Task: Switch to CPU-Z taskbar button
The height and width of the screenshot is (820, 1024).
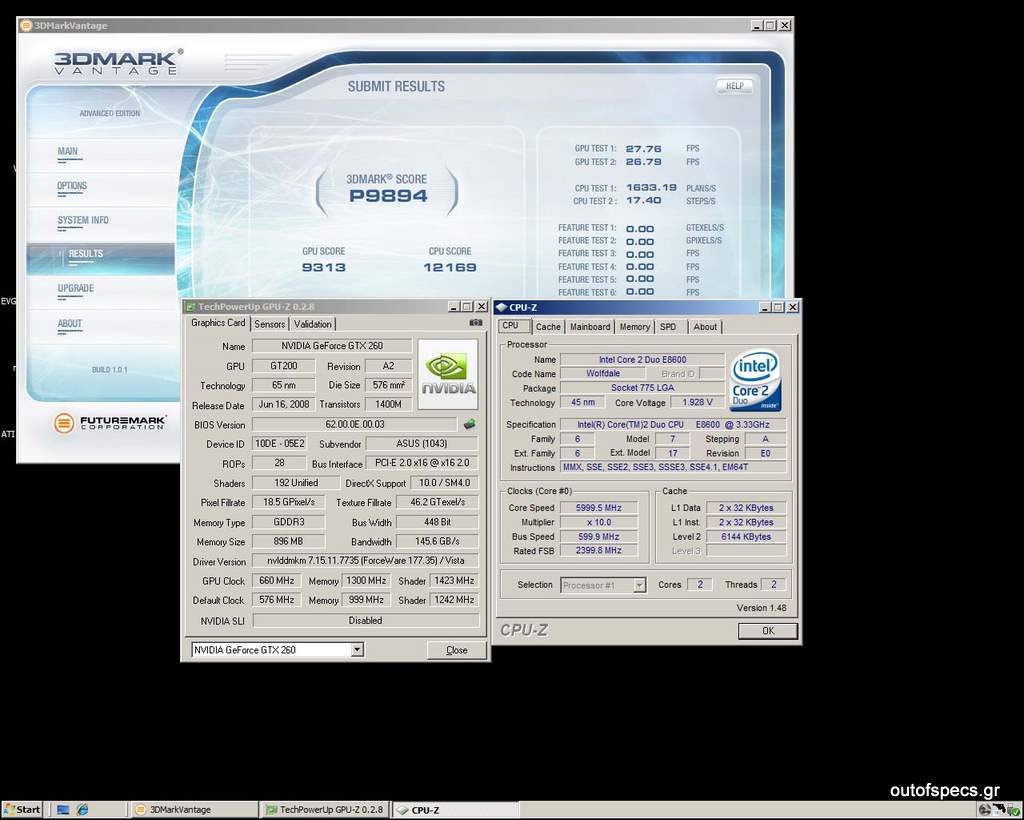Action: (x=455, y=810)
